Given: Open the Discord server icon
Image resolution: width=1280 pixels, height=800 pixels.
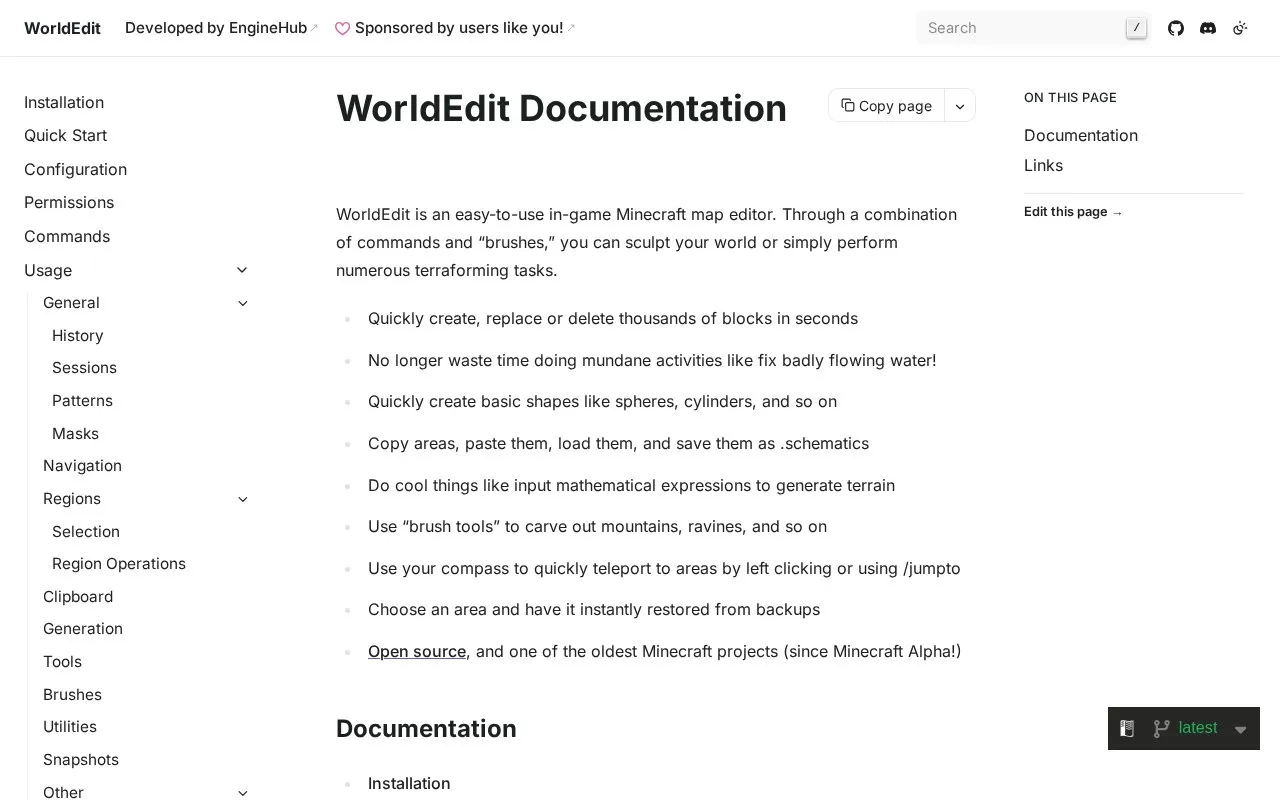Looking at the screenshot, I should (x=1208, y=28).
